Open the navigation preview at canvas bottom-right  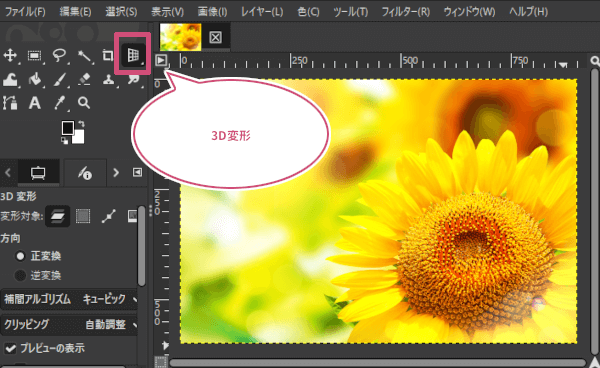pyautogui.click(x=595, y=363)
